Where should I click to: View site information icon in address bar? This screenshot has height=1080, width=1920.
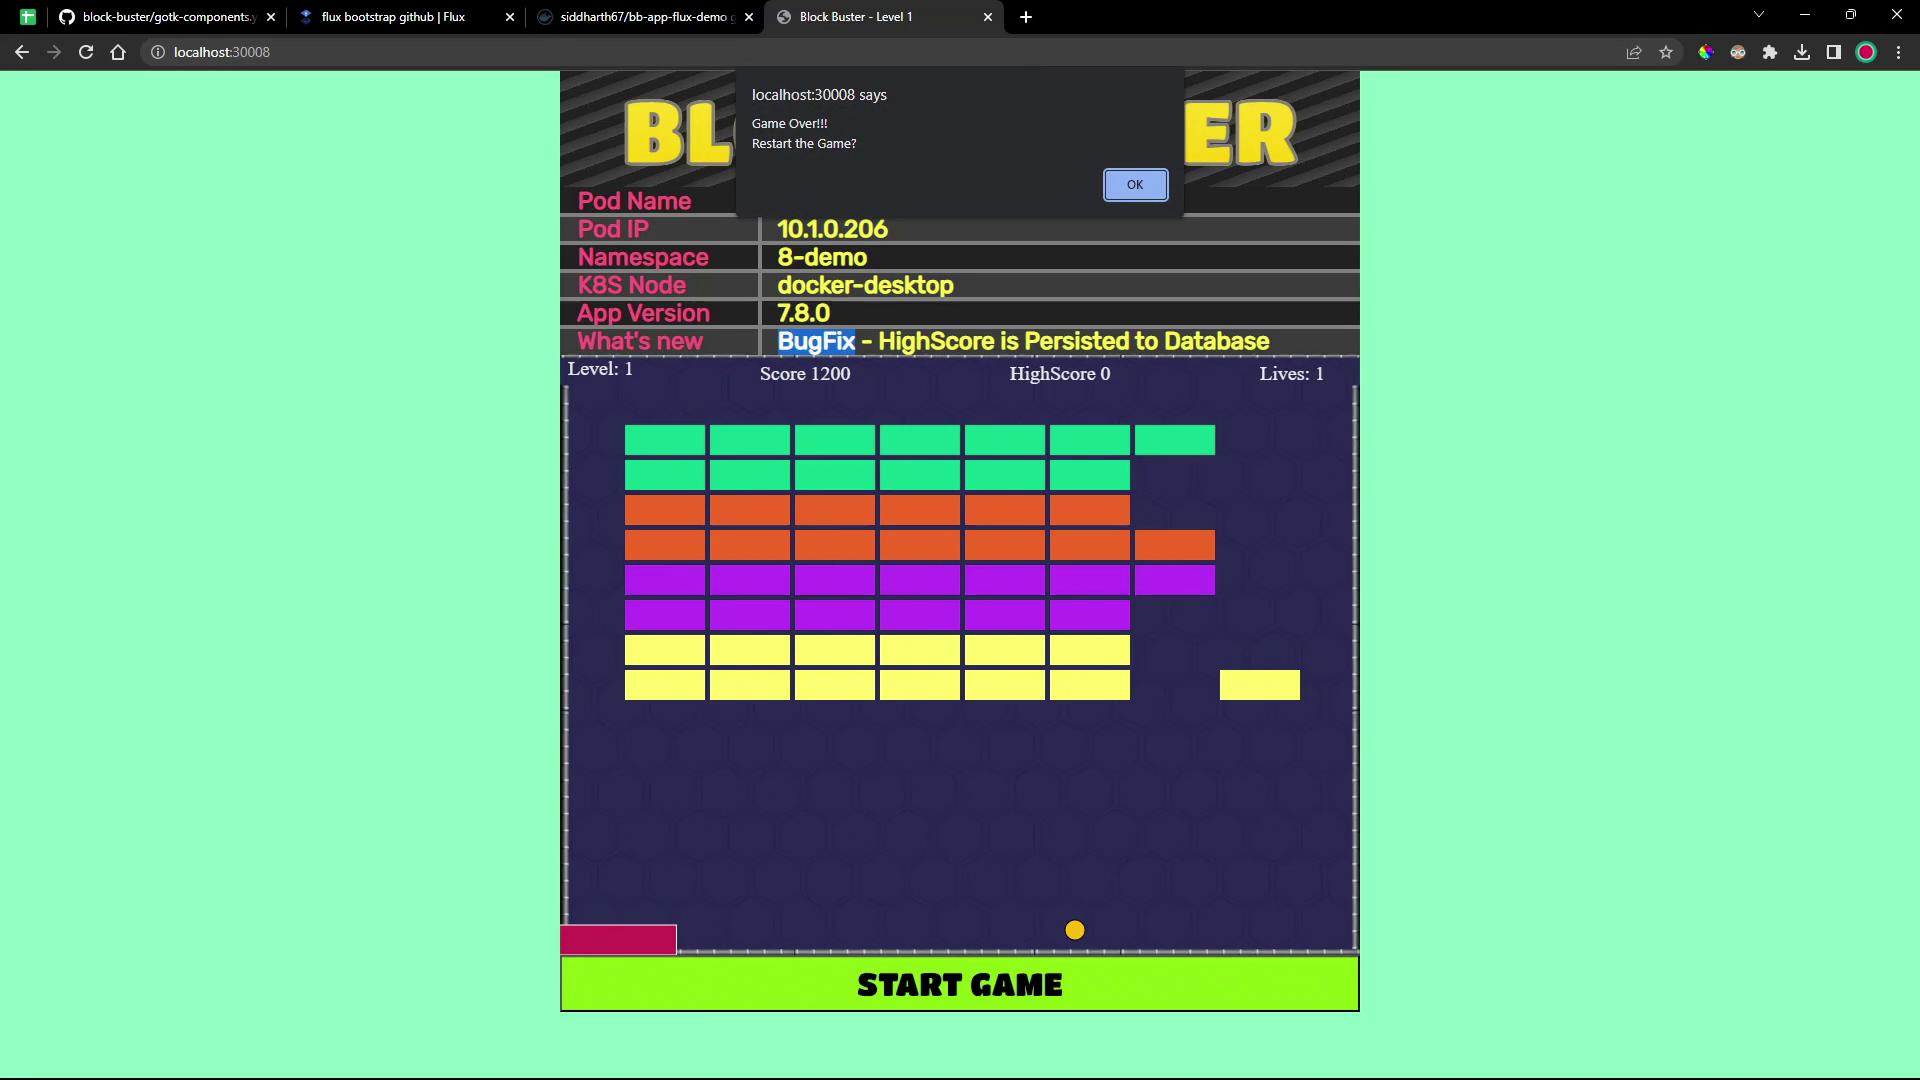point(158,52)
